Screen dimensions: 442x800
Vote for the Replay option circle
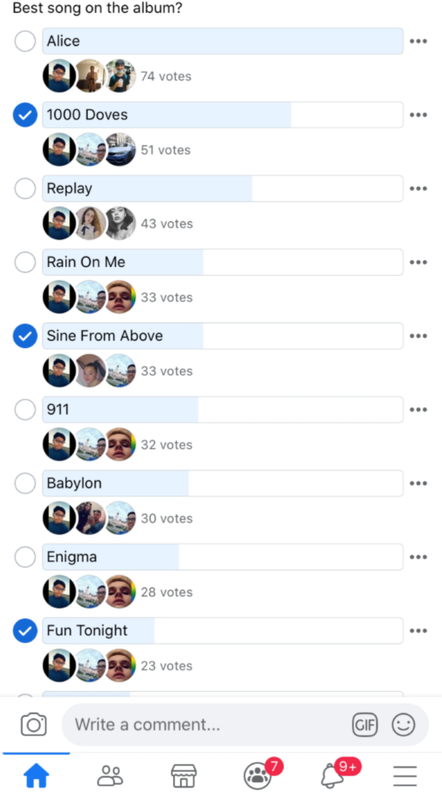pyautogui.click(x=25, y=188)
